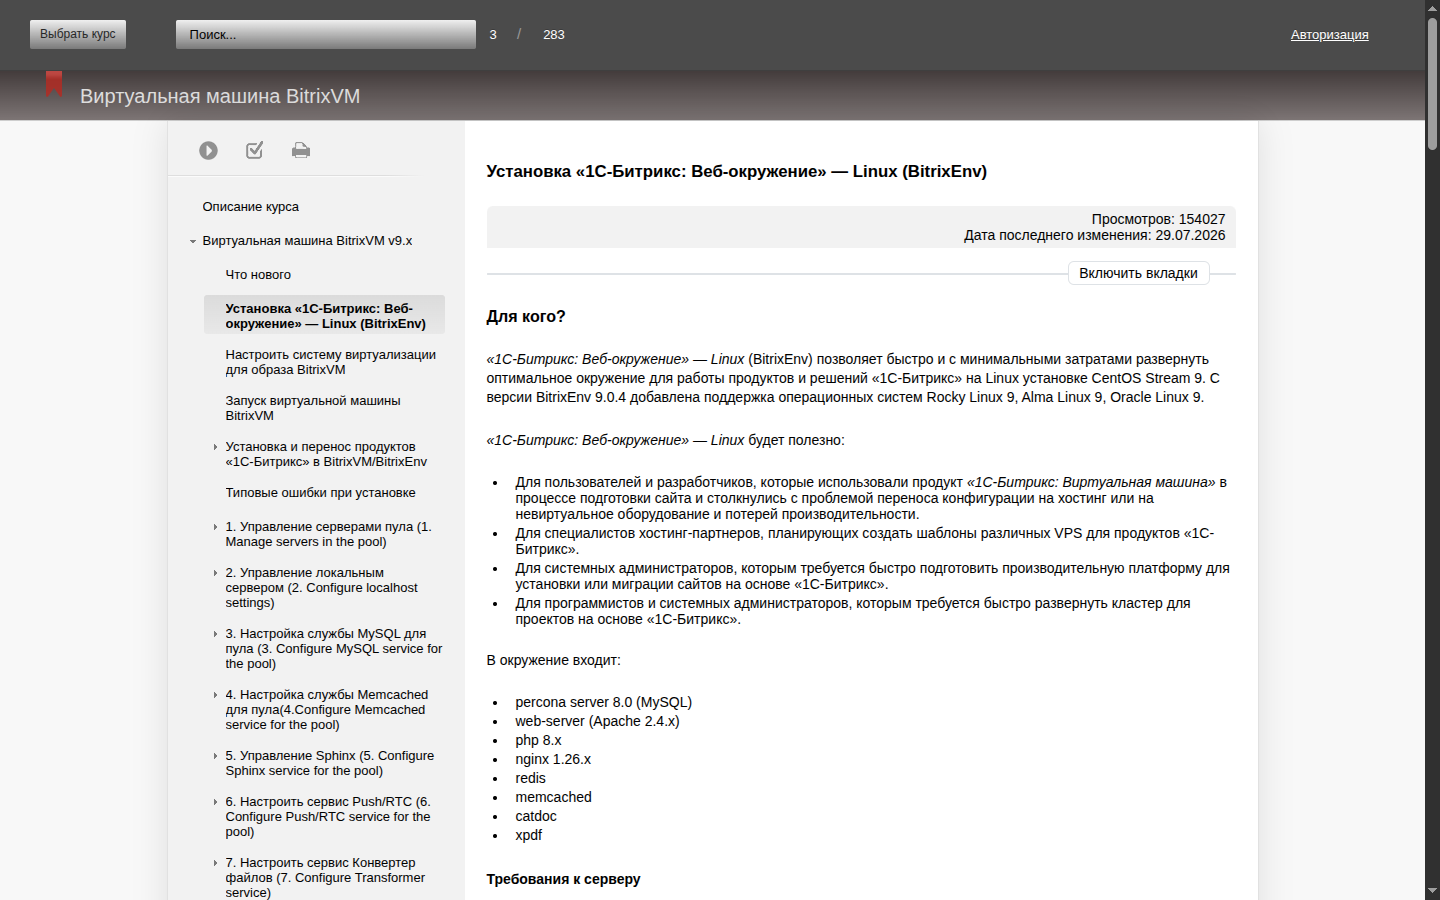Expand 2. Управление локальным сервером arrow
Image resolution: width=1440 pixels, height=900 pixels.
(x=215, y=573)
